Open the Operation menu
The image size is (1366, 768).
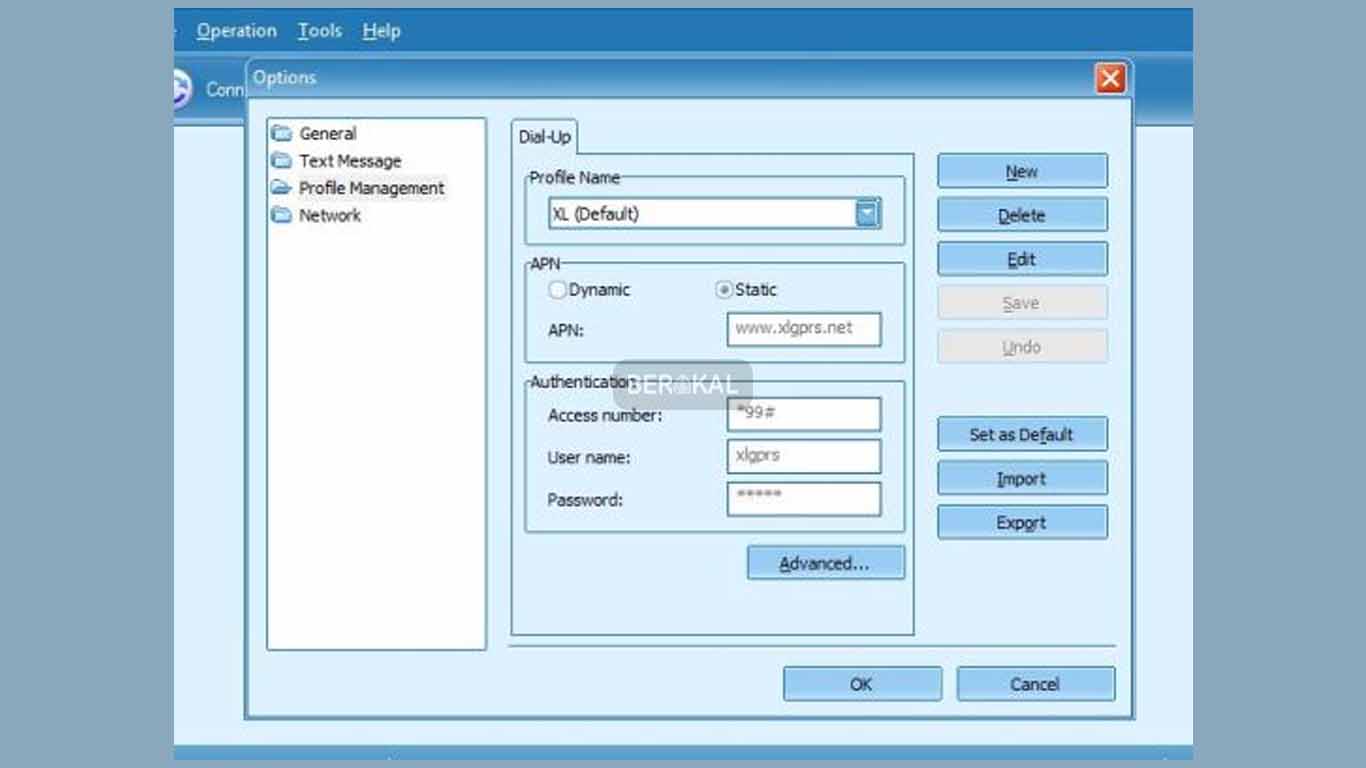pos(236,31)
